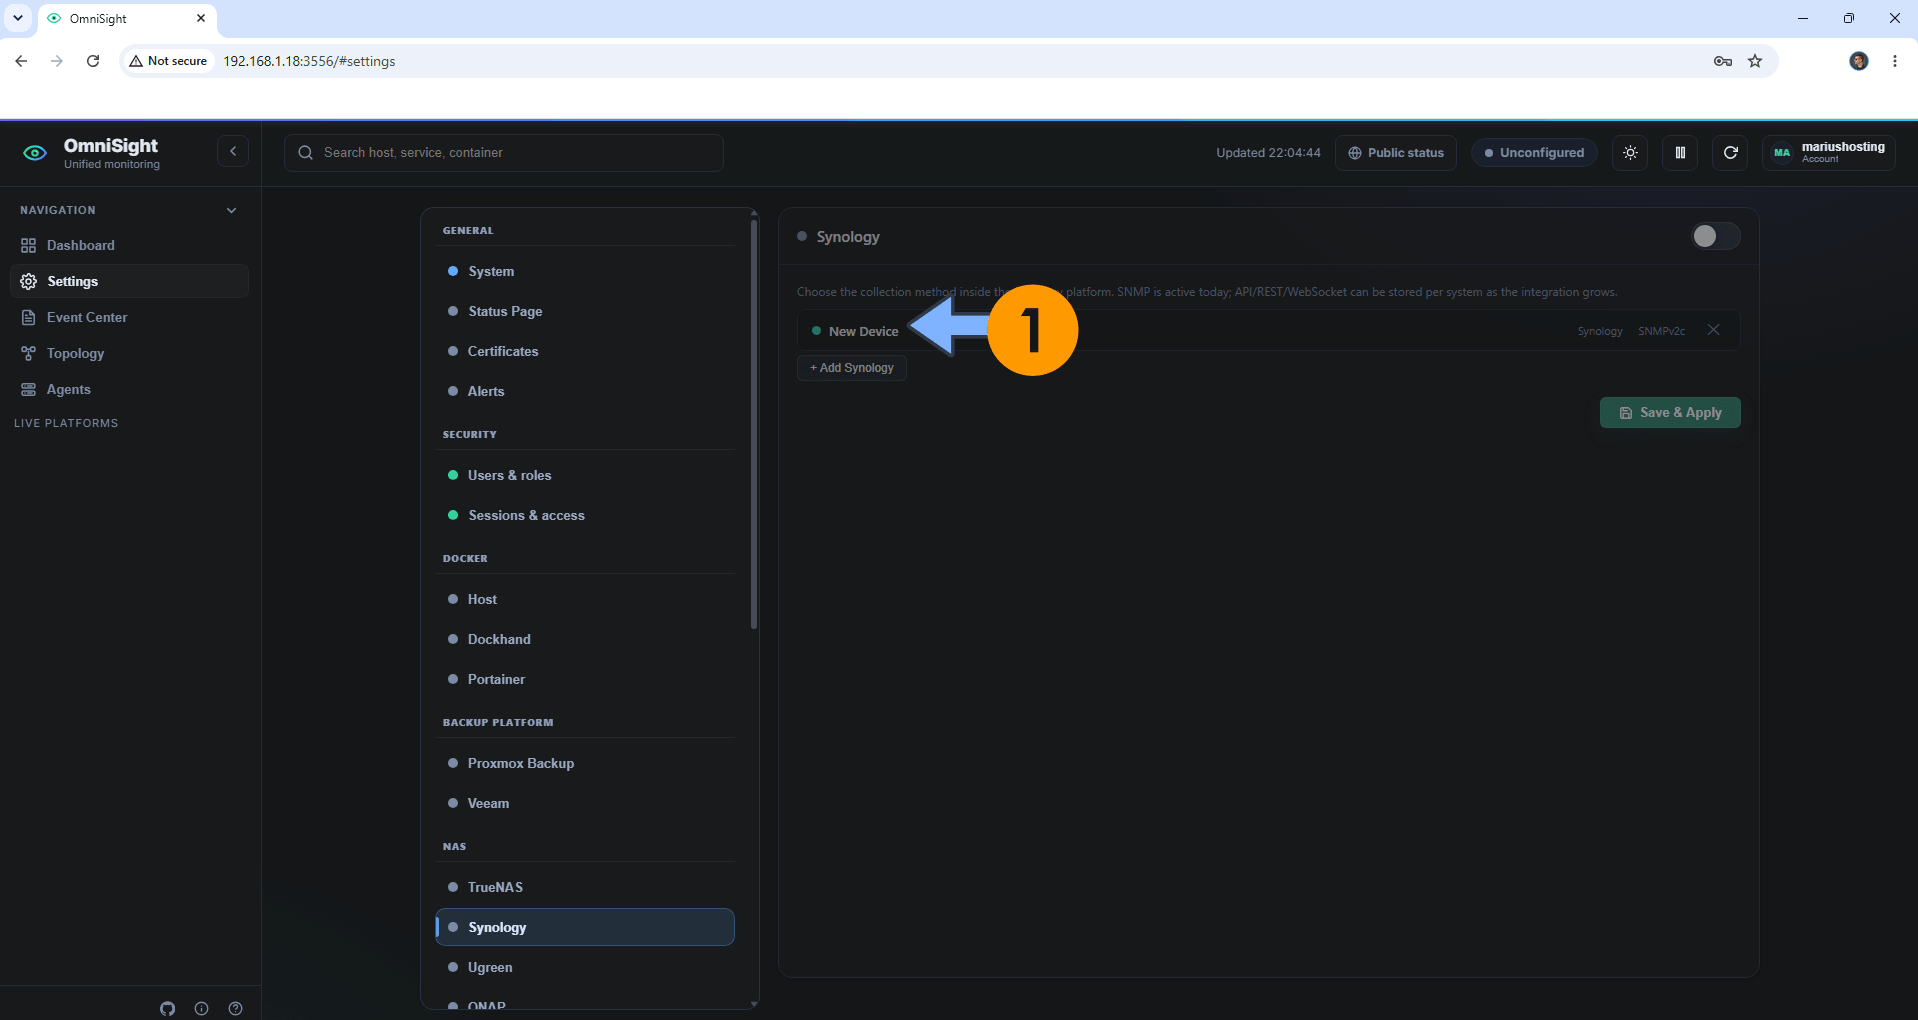The image size is (1918, 1020).
Task: Expand the New Device row
Action: click(x=1268, y=331)
